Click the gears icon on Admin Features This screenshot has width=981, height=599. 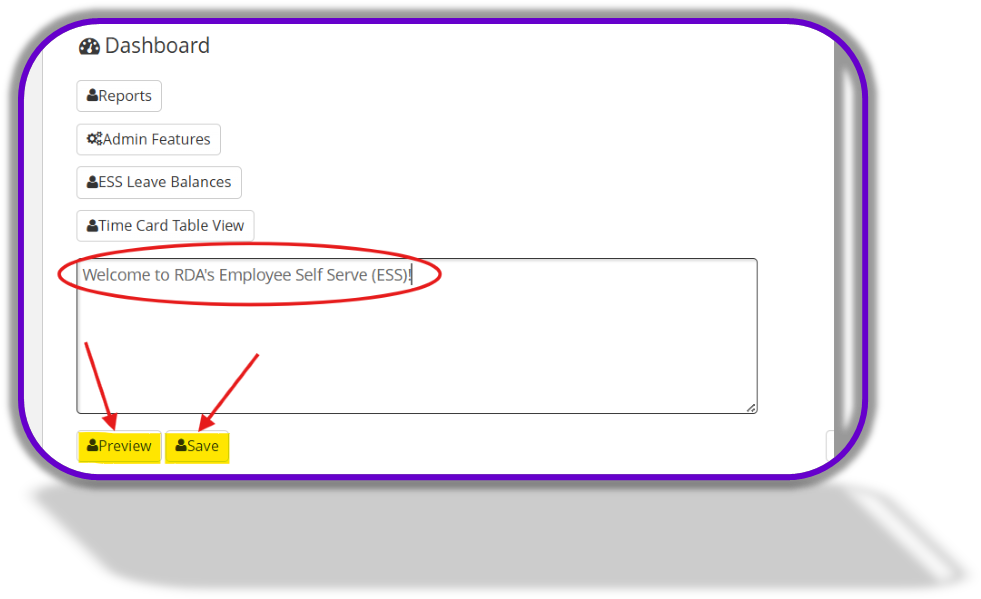[x=94, y=138]
